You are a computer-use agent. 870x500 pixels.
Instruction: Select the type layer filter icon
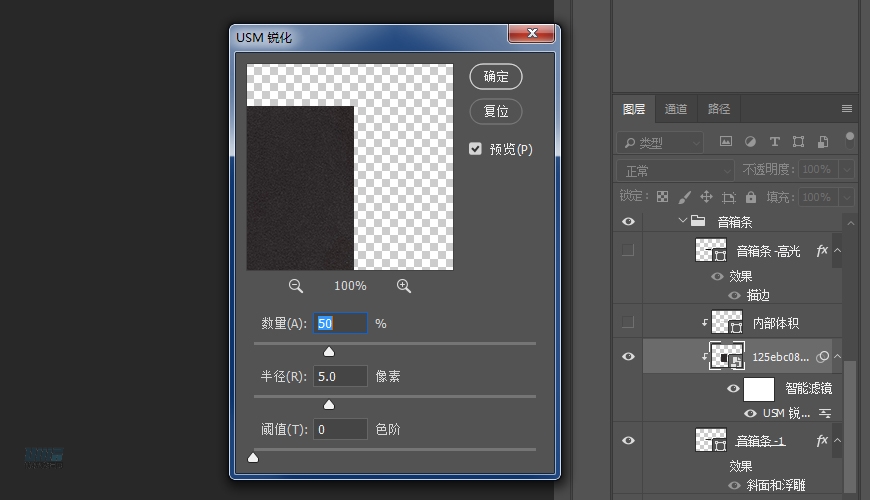(x=774, y=142)
